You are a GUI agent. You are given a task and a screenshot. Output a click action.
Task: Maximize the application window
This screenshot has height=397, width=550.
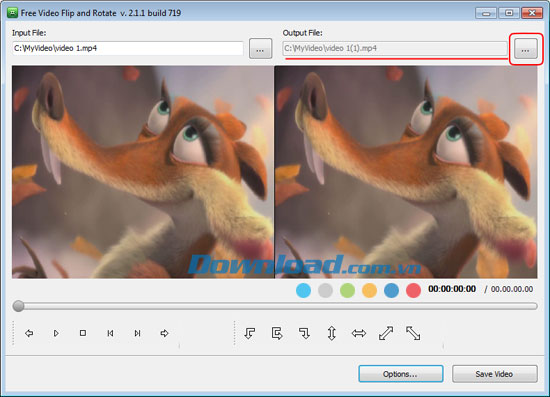509,13
